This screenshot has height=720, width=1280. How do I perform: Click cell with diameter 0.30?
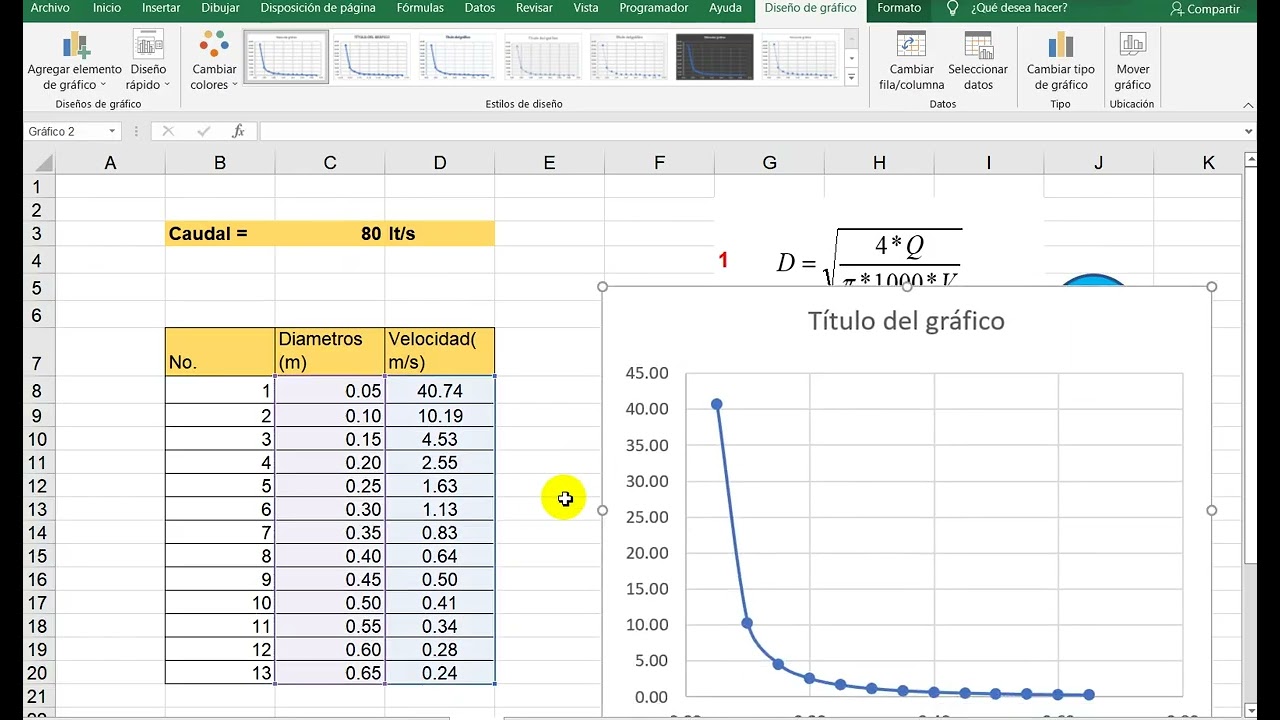[x=330, y=509]
